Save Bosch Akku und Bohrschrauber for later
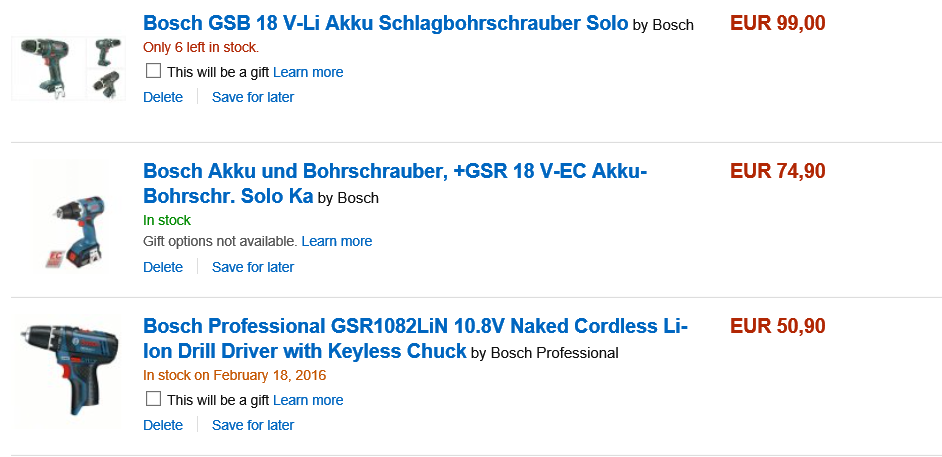942x457 pixels. [253, 267]
